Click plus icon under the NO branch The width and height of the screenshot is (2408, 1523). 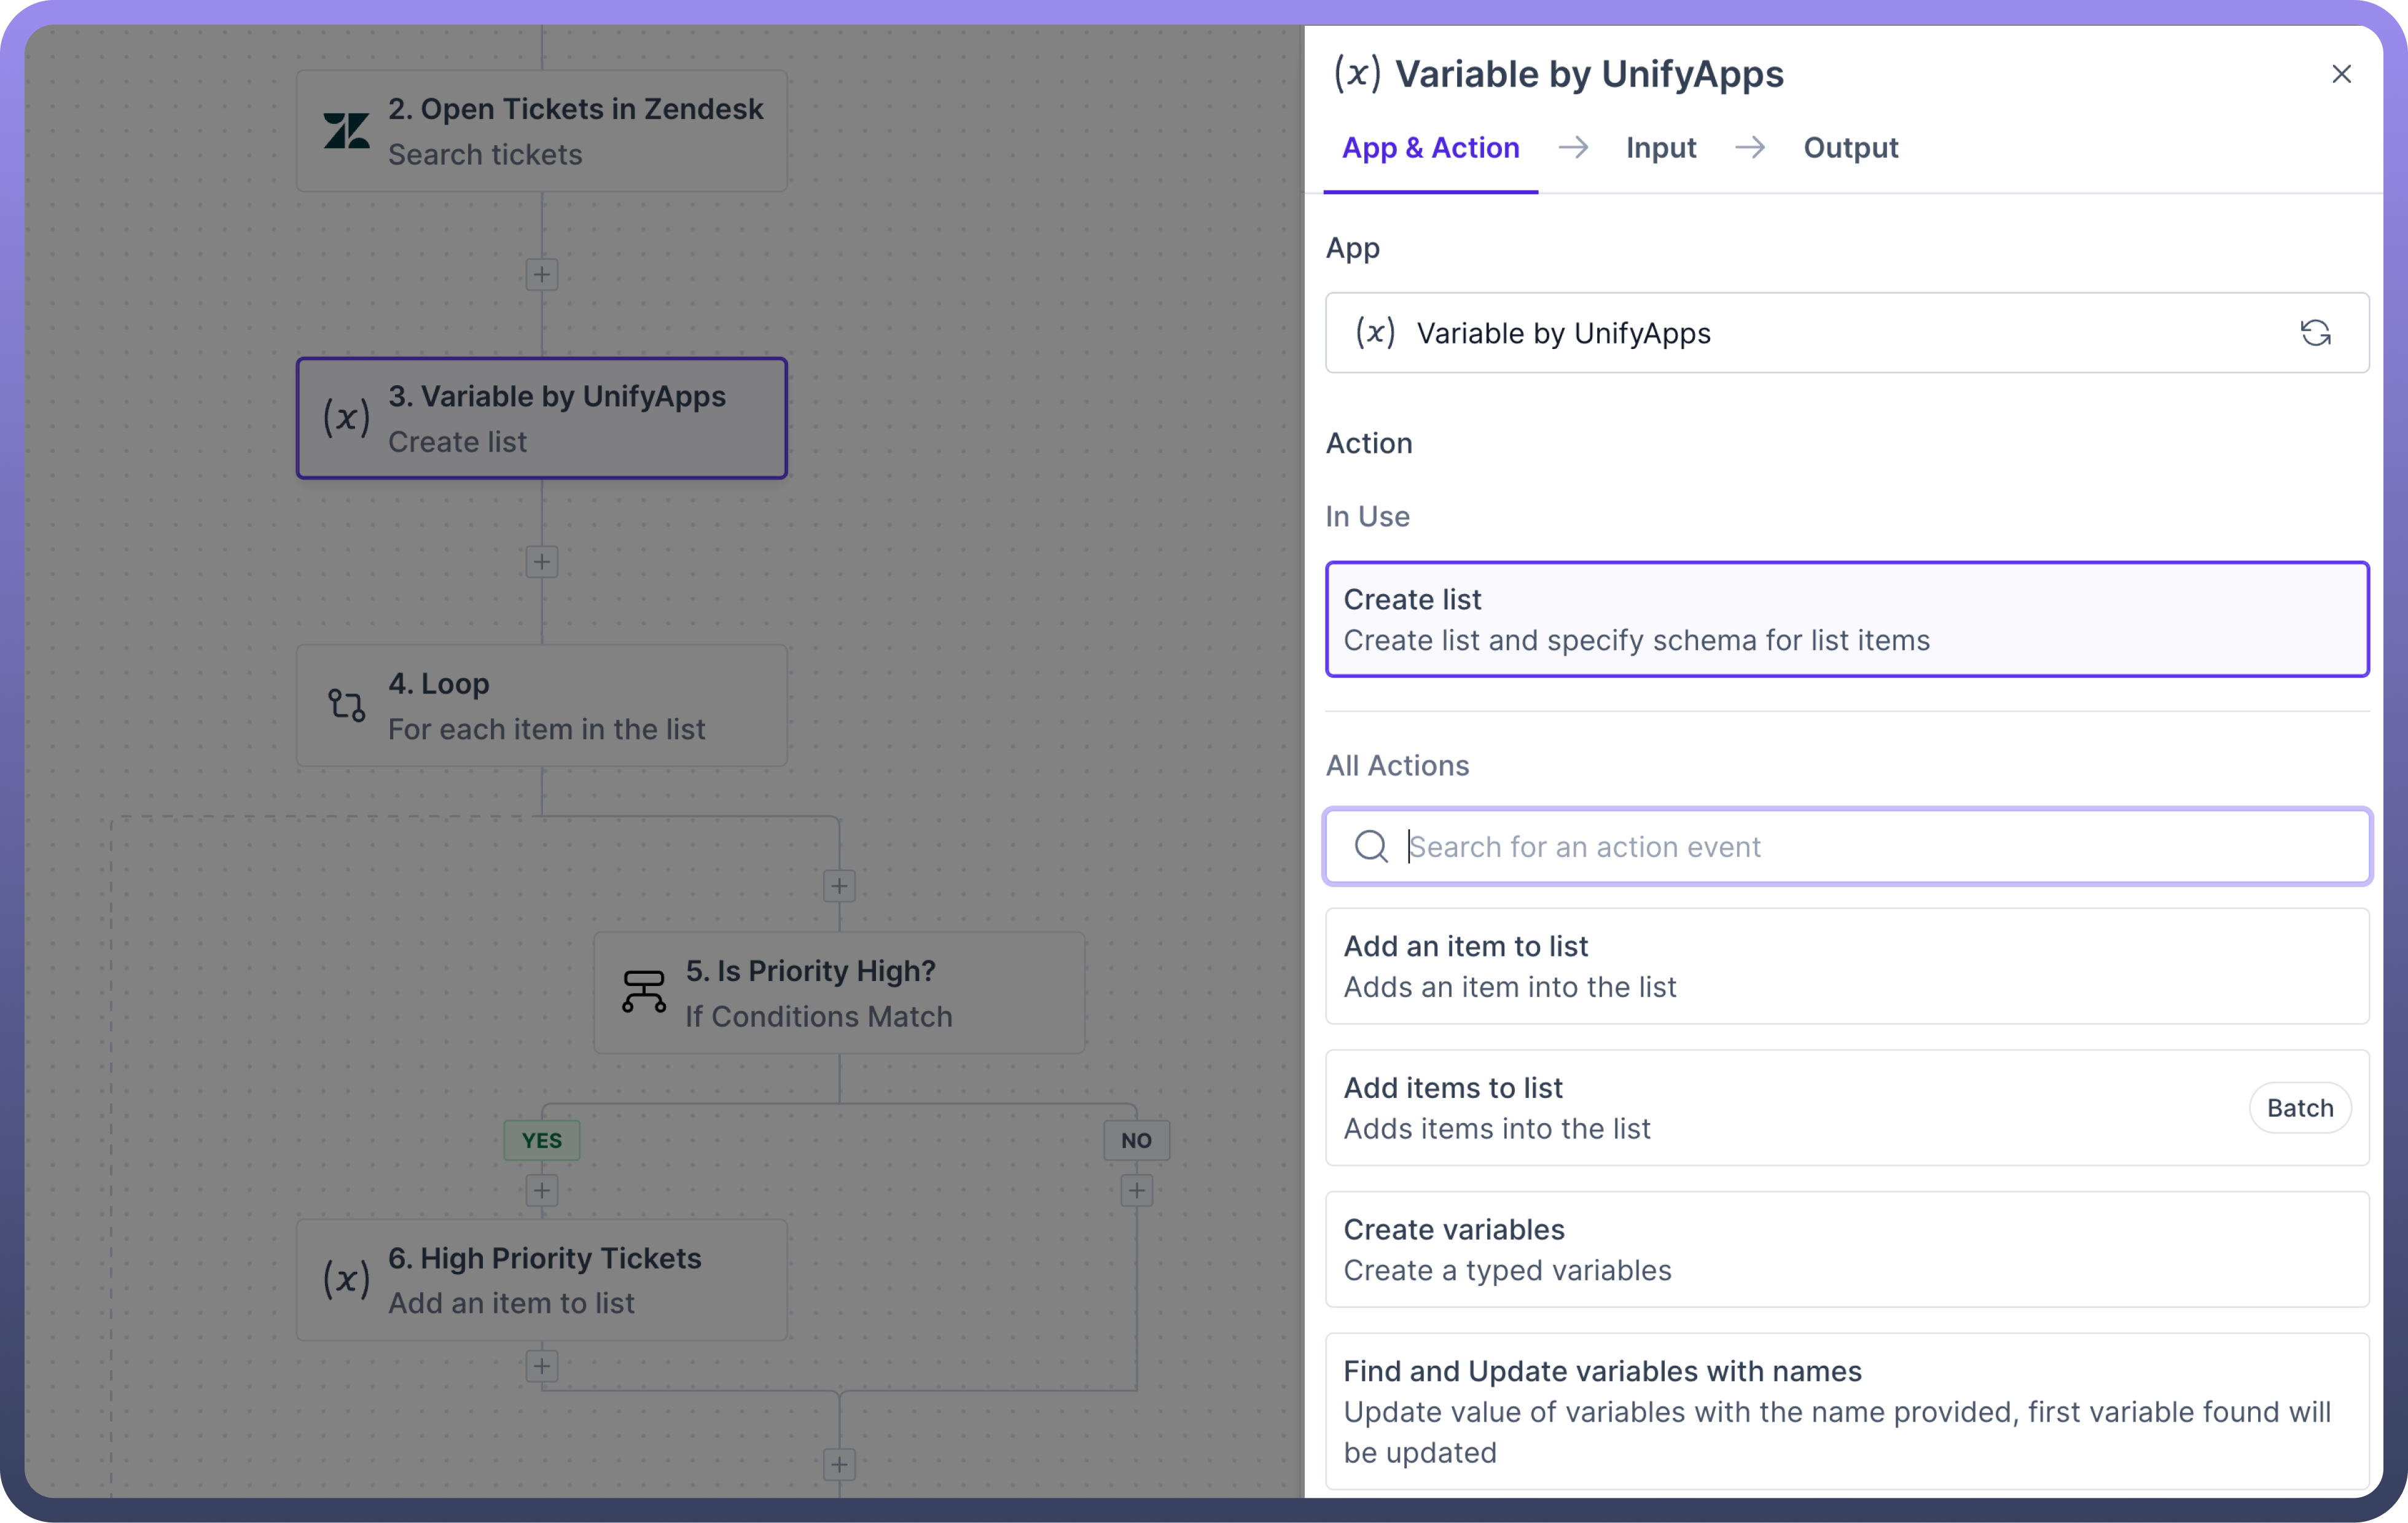tap(1136, 1190)
